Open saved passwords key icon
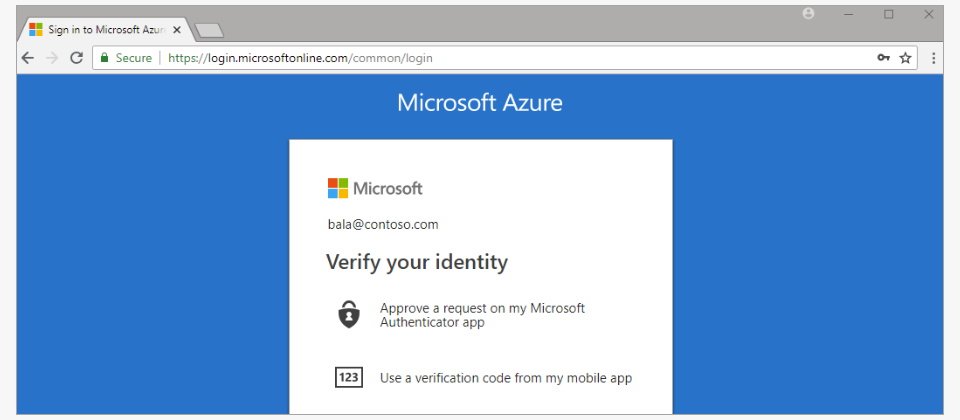Image resolution: width=960 pixels, height=420 pixels. 883,58
